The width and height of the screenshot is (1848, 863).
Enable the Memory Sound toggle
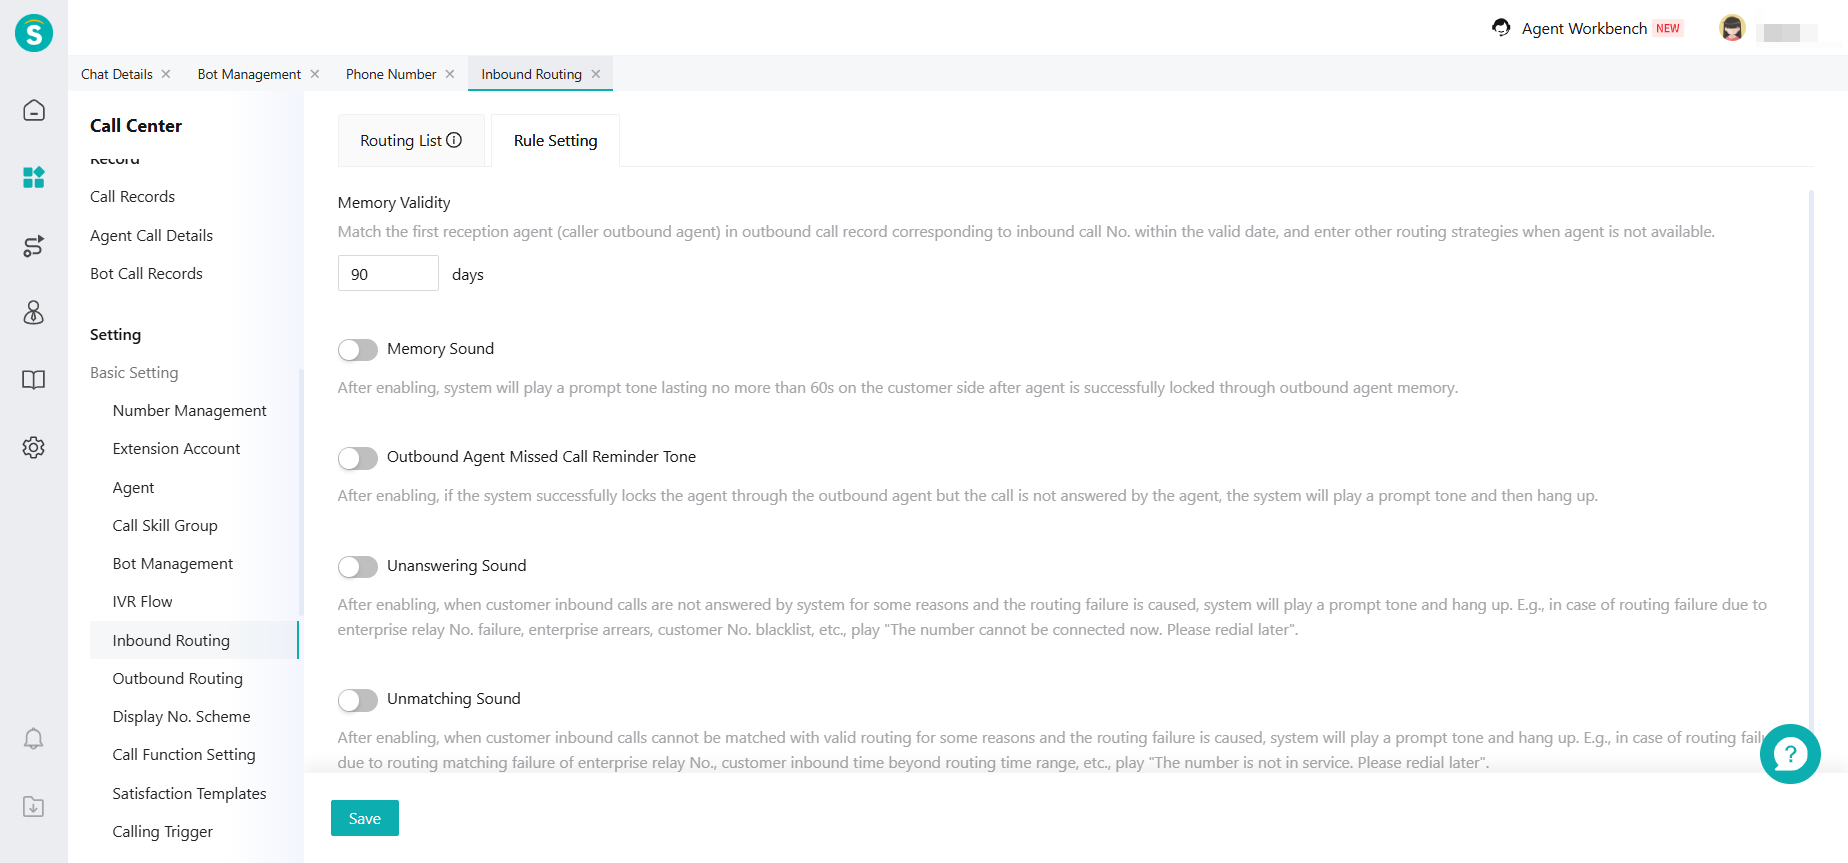point(358,350)
